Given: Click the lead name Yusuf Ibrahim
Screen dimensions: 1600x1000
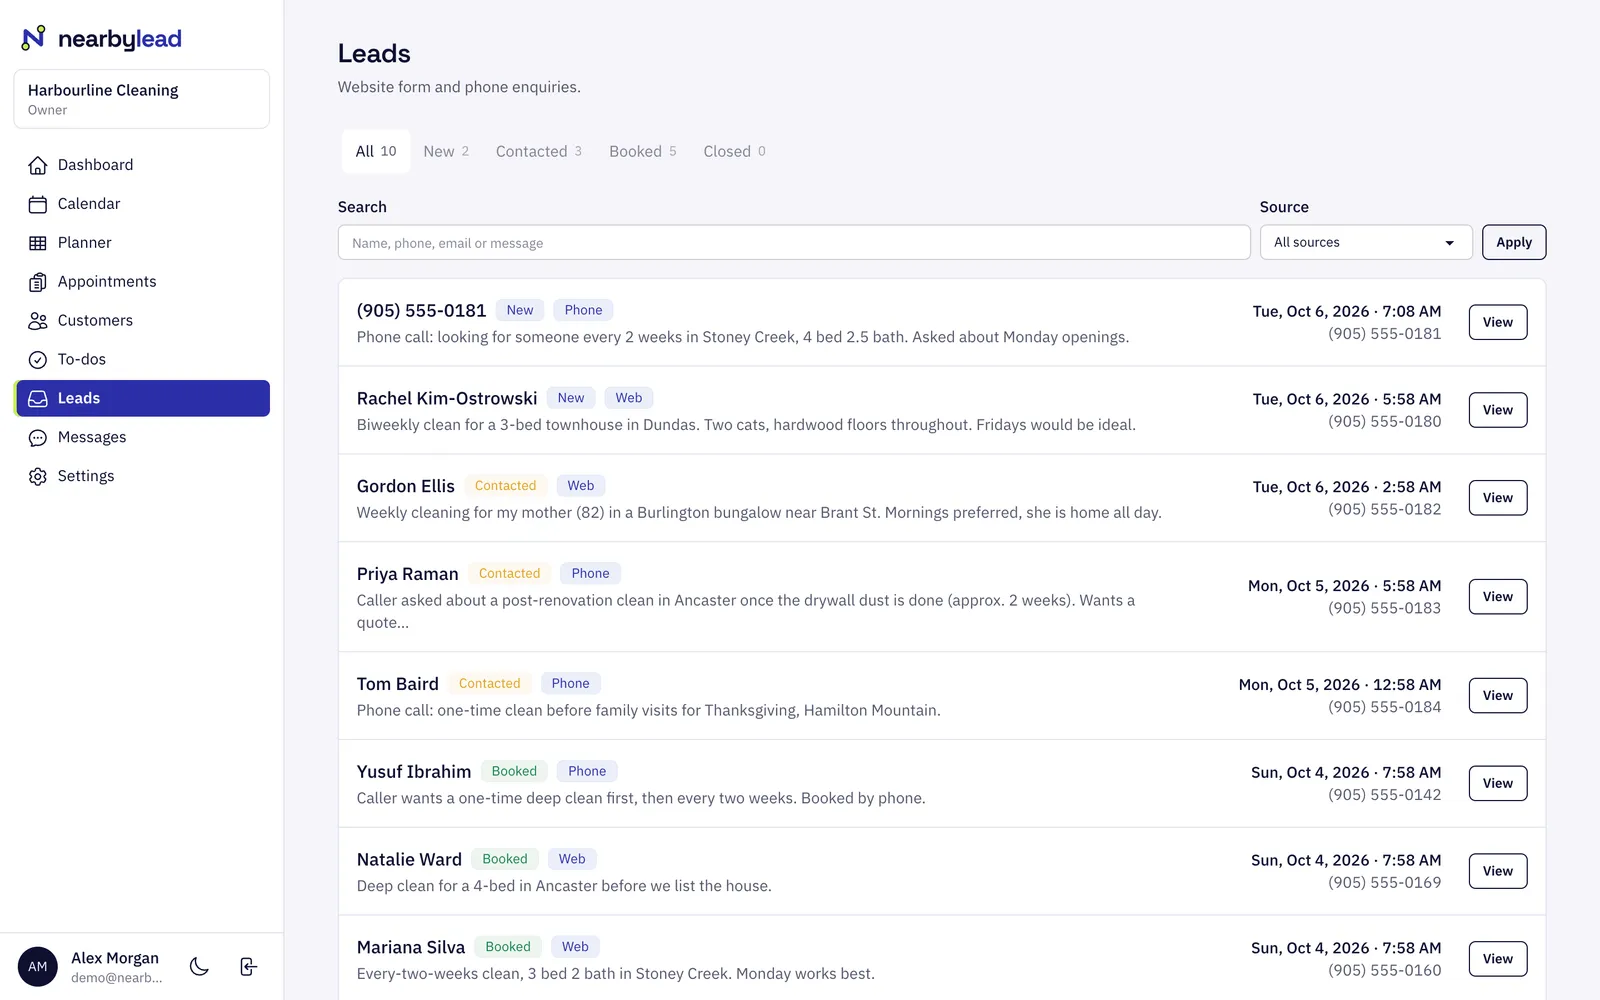Looking at the screenshot, I should (414, 772).
